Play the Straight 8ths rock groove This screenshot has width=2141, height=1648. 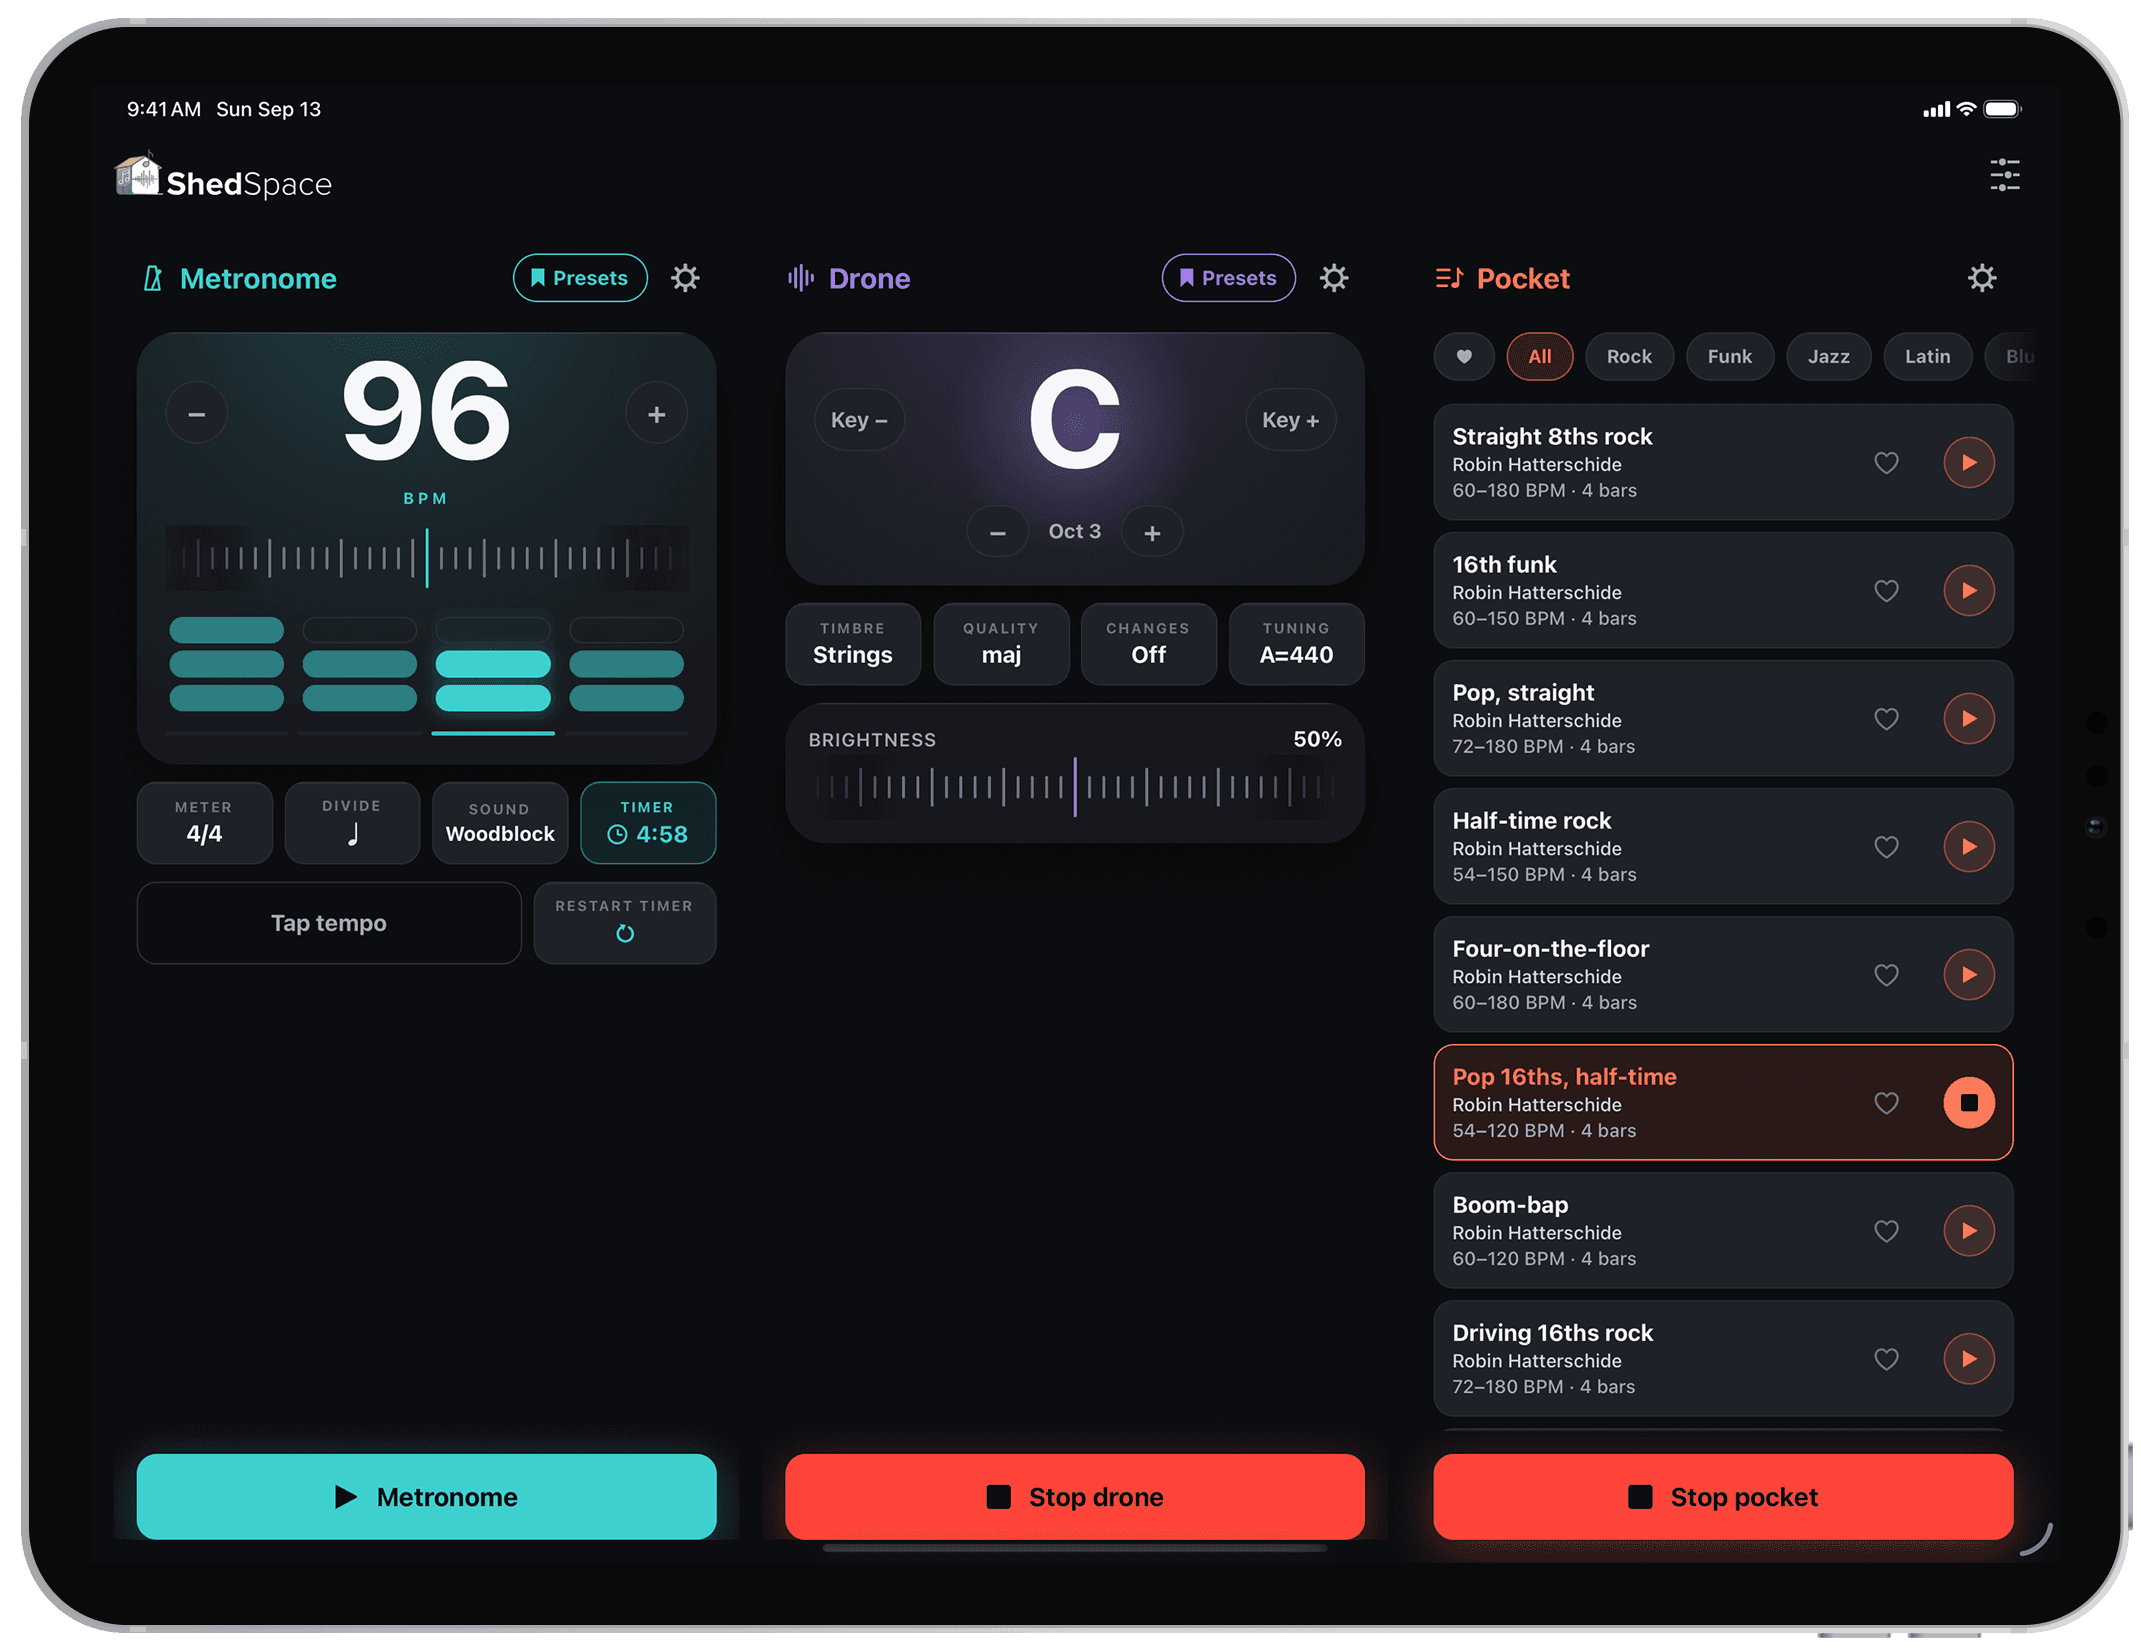[1968, 463]
